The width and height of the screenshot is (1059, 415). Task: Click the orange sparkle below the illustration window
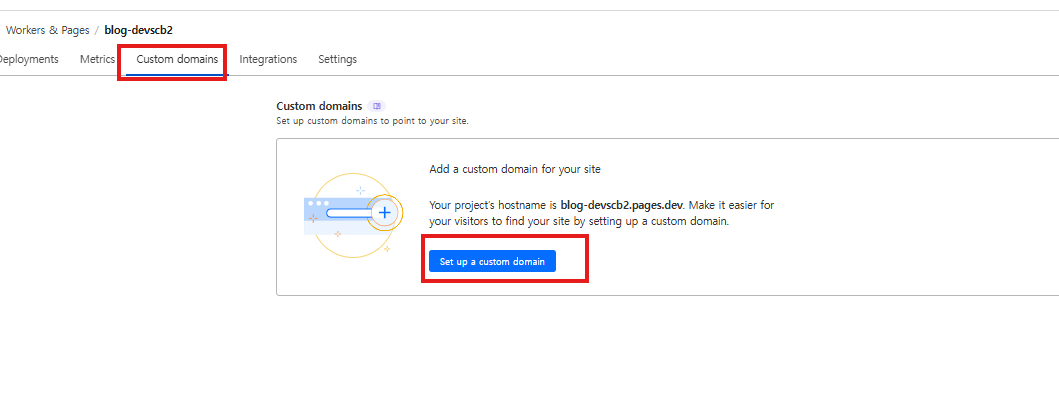(337, 234)
